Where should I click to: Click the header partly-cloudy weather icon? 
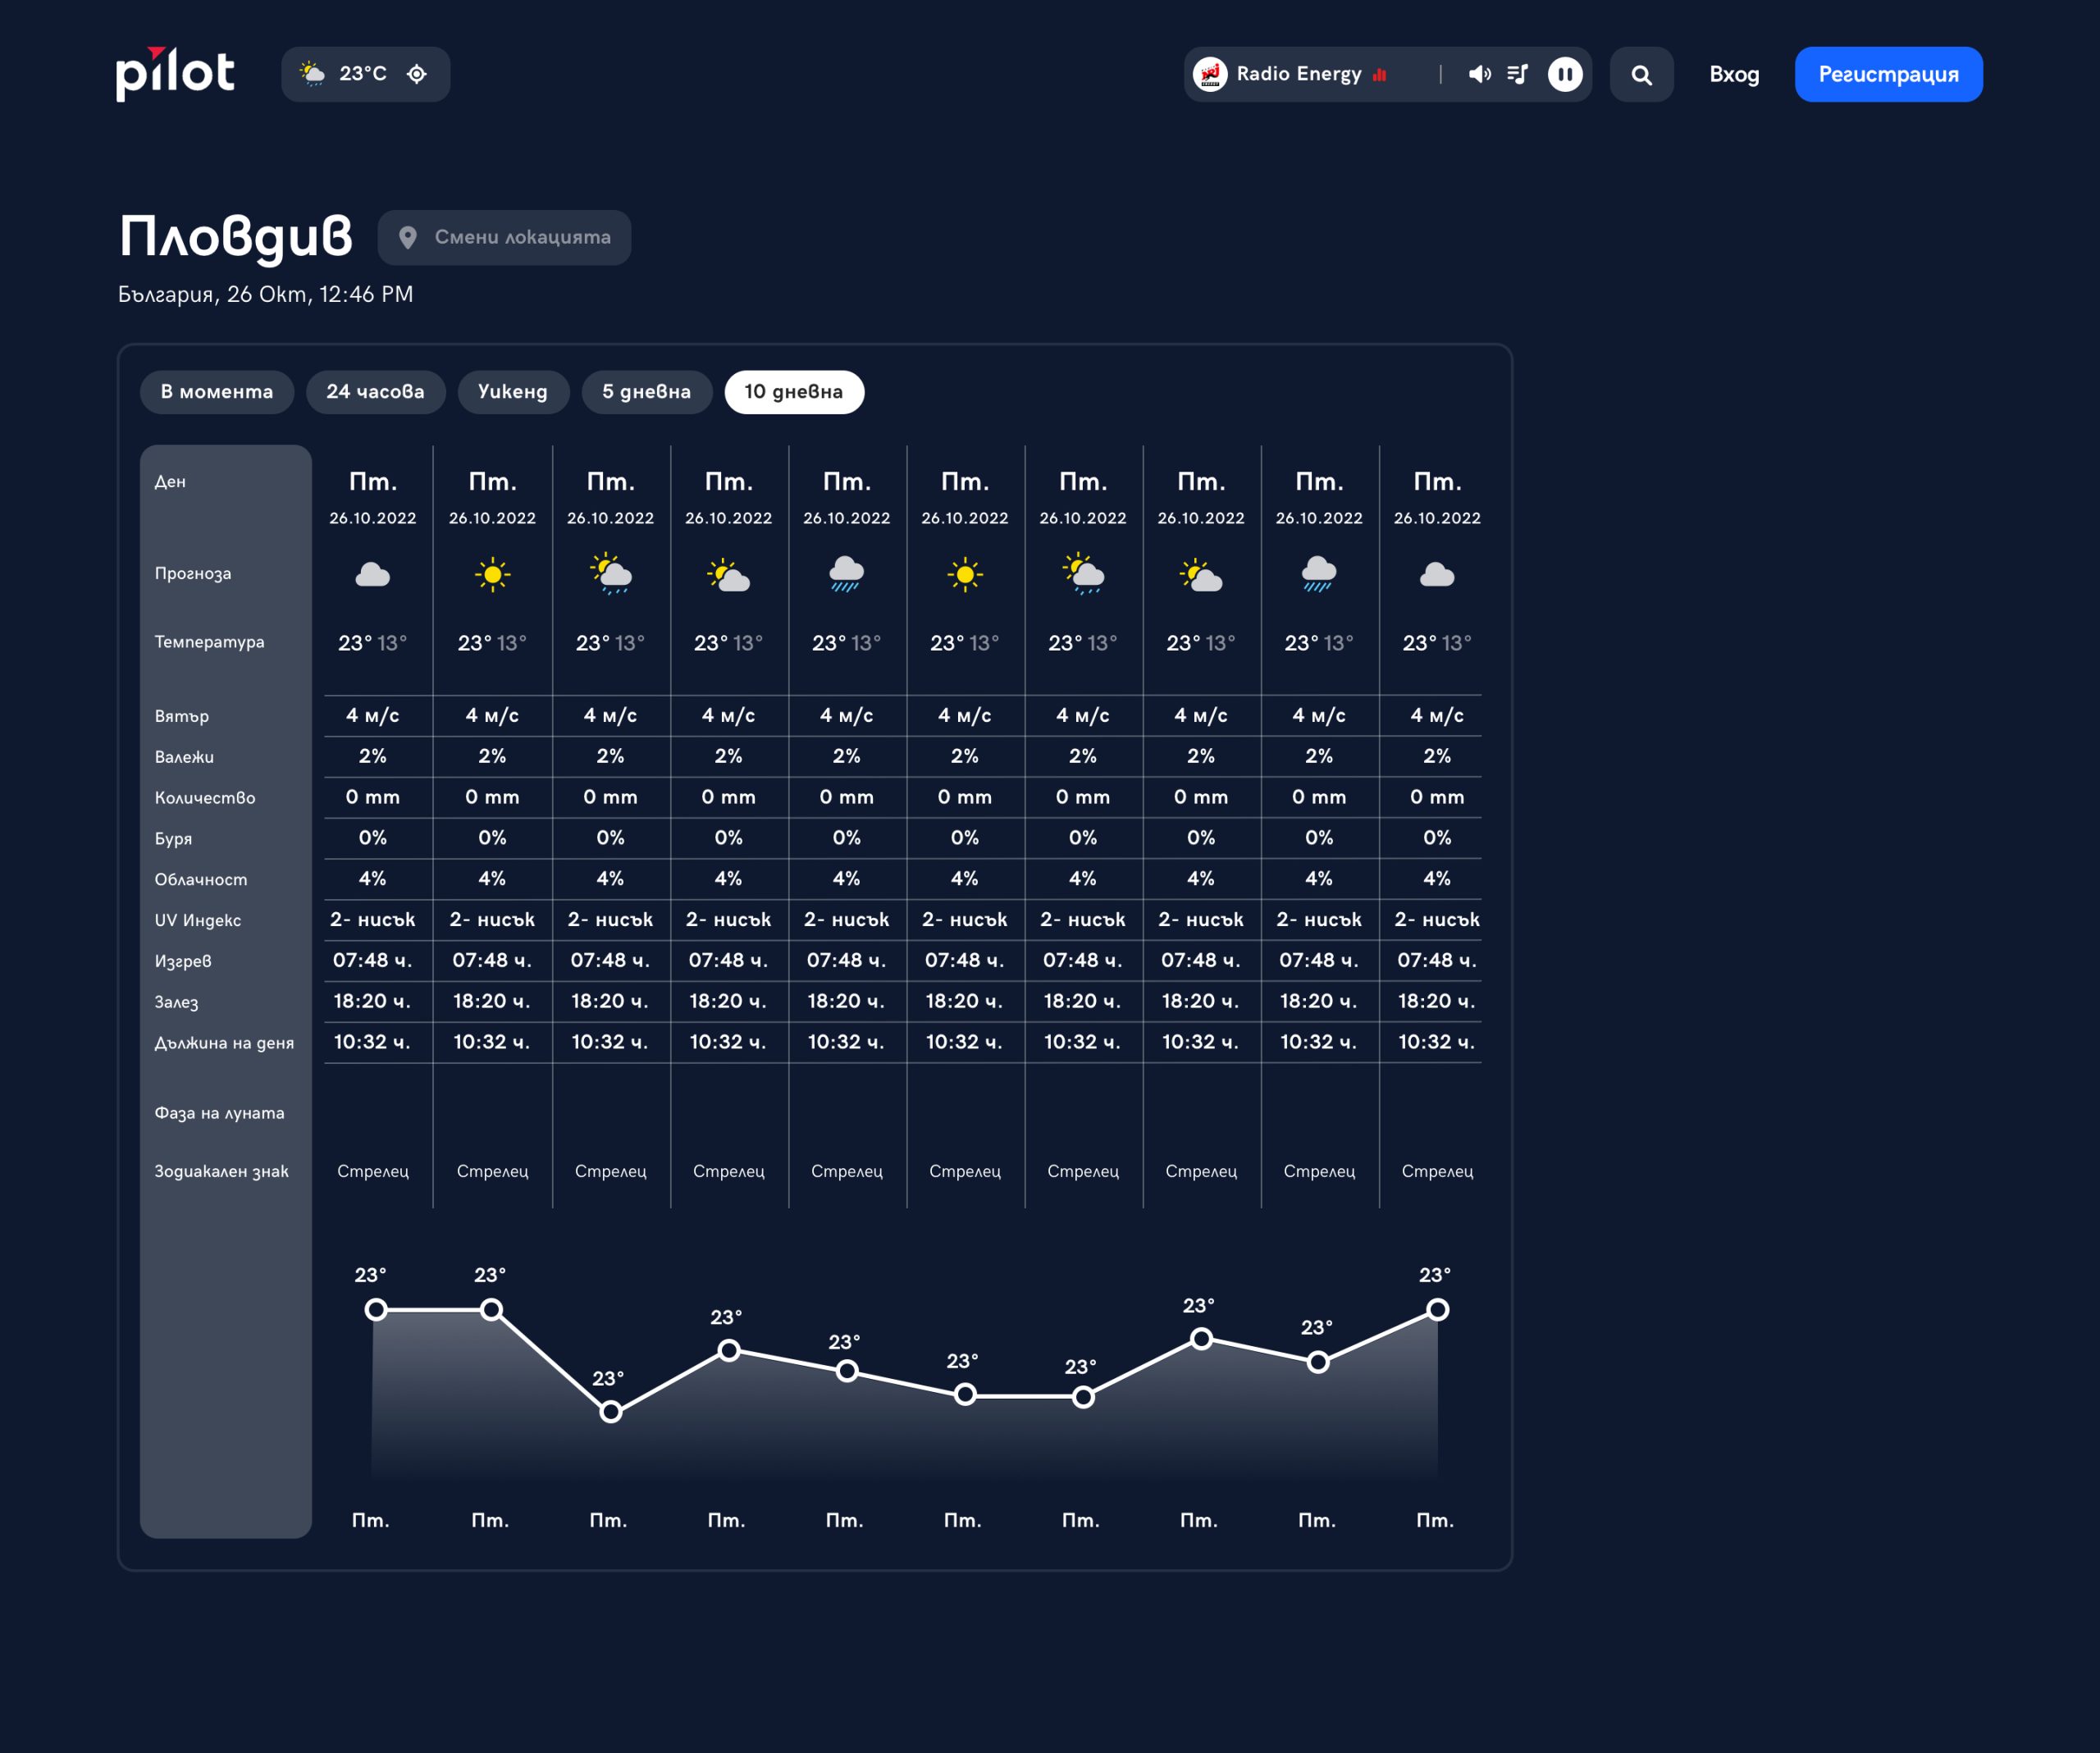point(313,73)
